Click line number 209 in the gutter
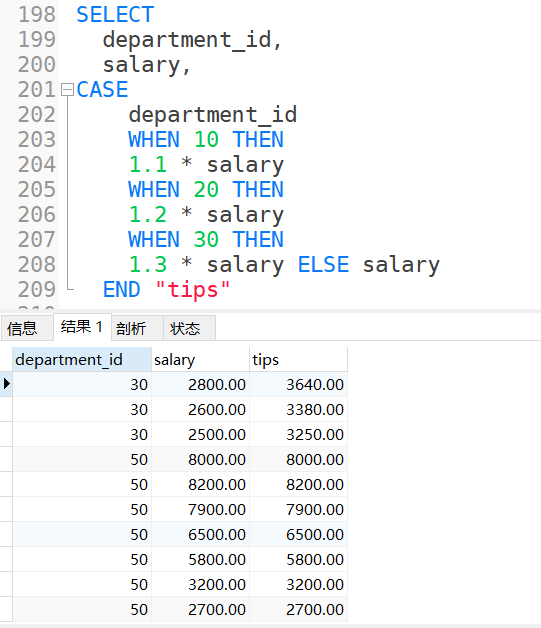 point(36,289)
